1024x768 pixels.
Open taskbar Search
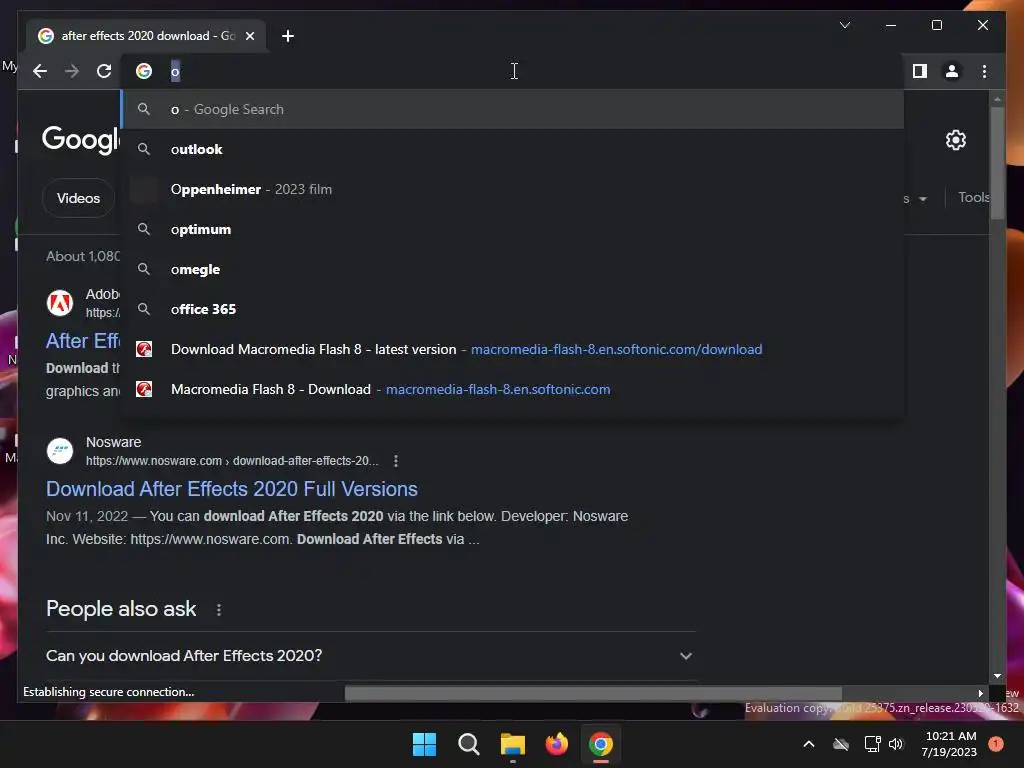[x=468, y=744]
